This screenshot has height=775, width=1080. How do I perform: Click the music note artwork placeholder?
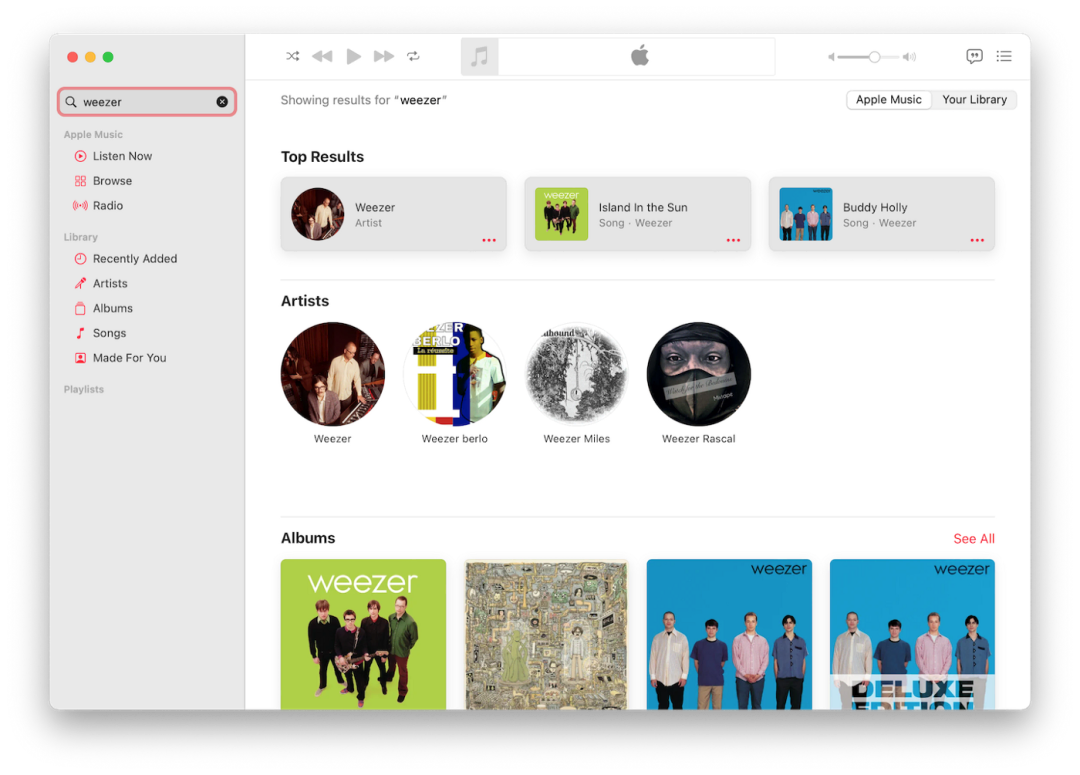coord(479,56)
